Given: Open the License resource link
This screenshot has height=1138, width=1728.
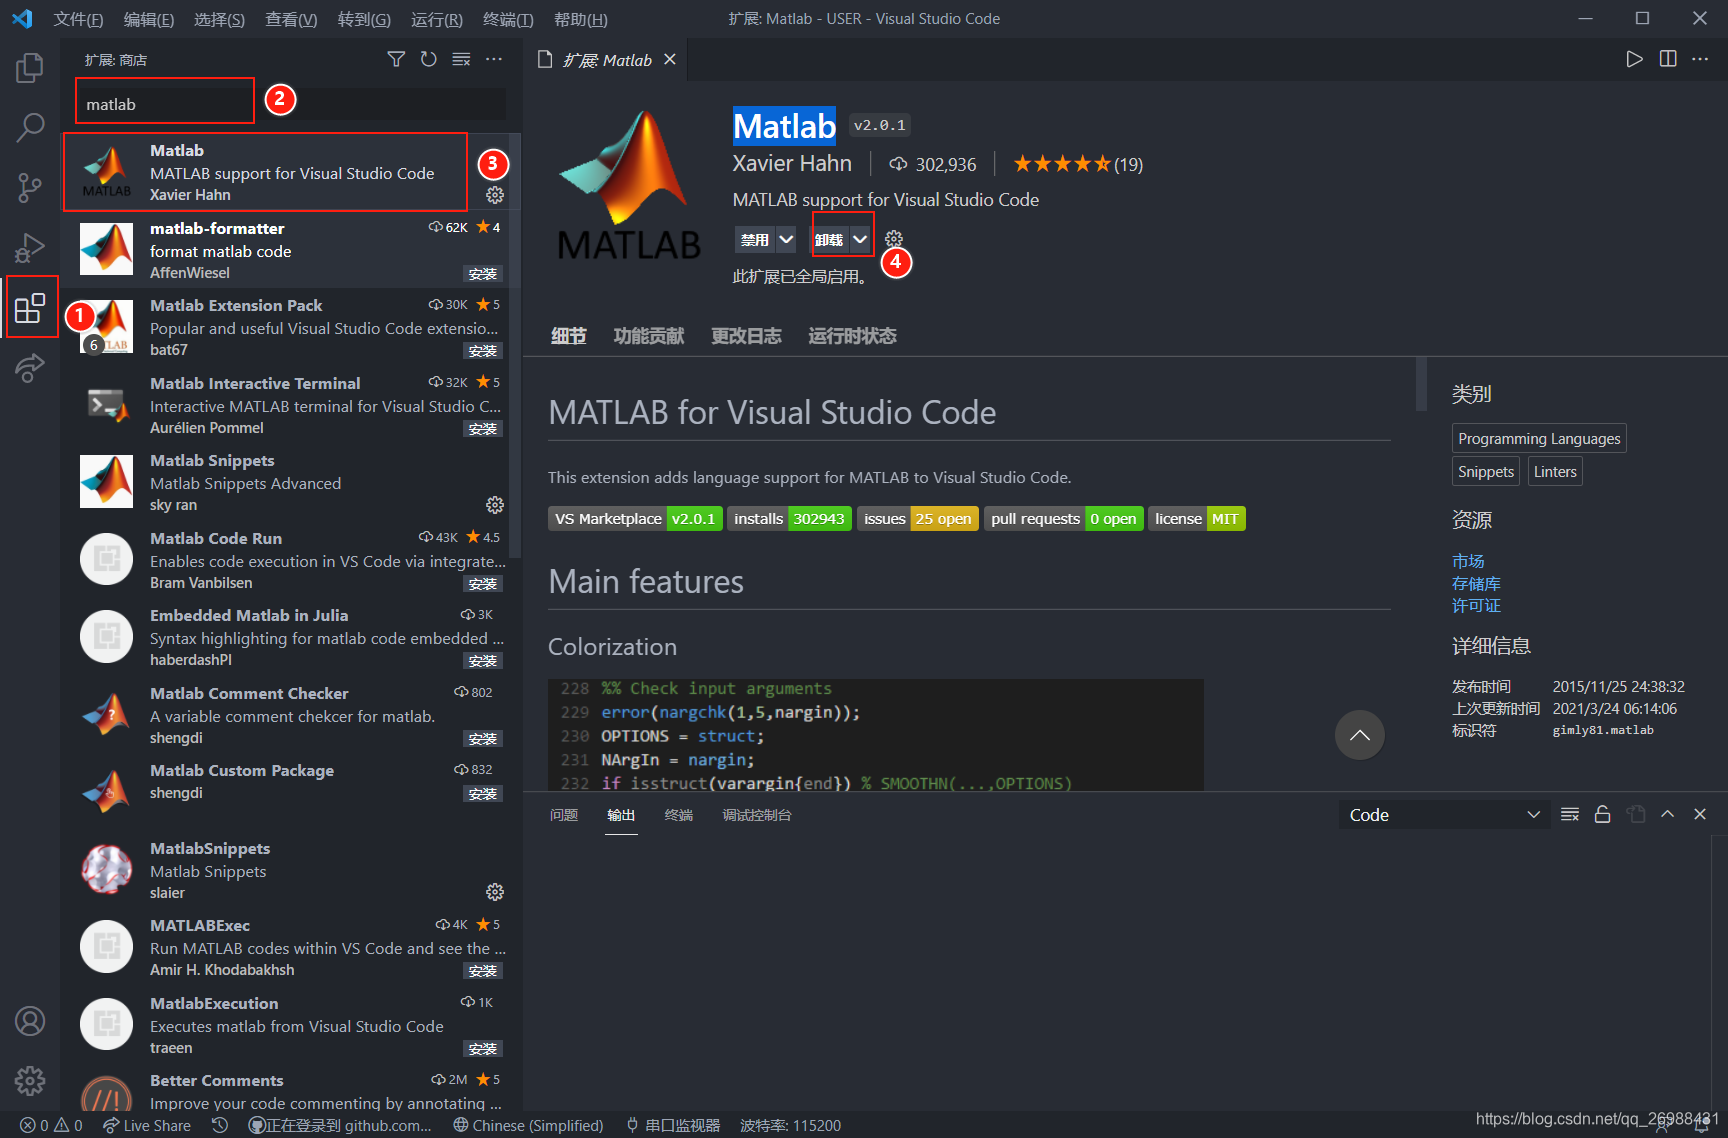Looking at the screenshot, I should pyautogui.click(x=1476, y=605).
